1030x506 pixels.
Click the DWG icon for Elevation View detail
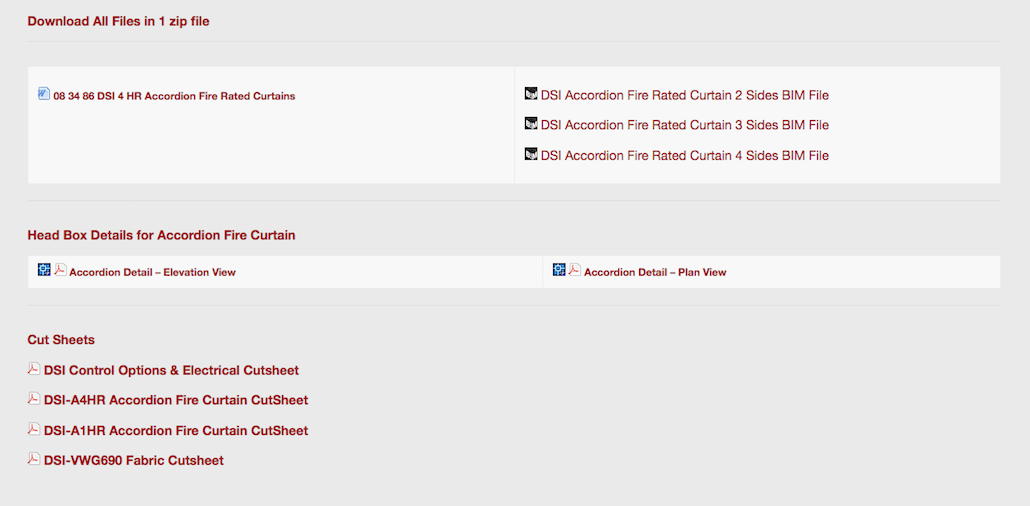tap(44, 270)
